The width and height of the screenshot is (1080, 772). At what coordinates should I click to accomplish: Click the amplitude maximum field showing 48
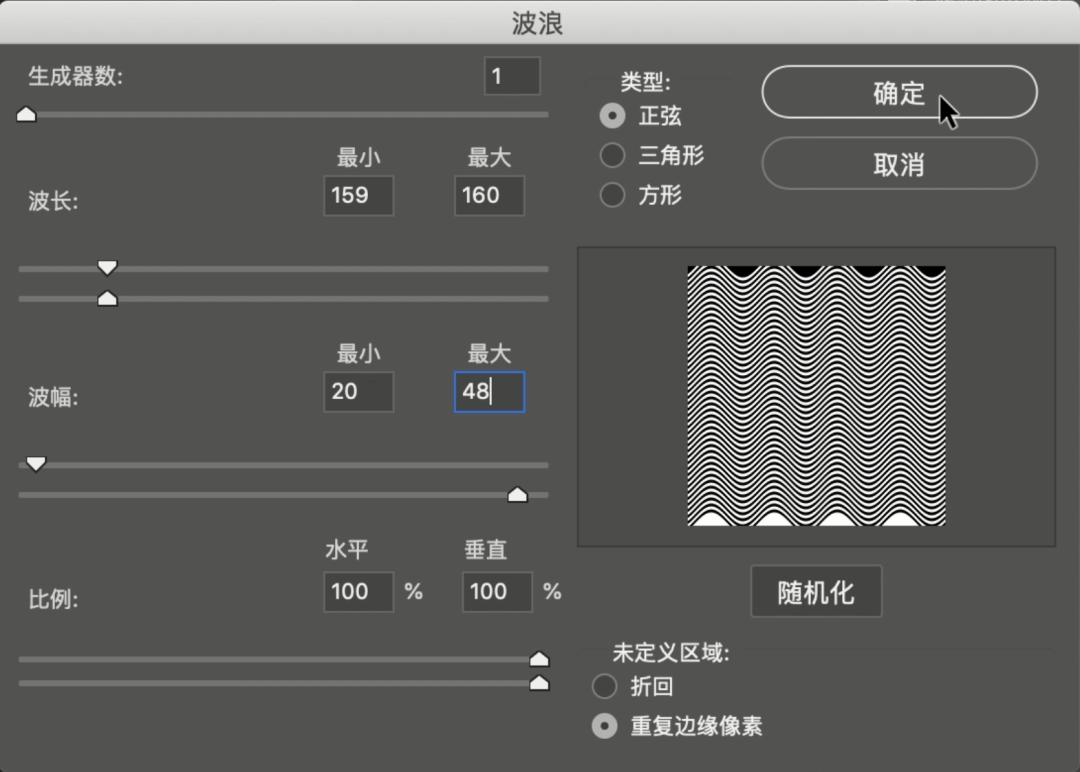488,392
